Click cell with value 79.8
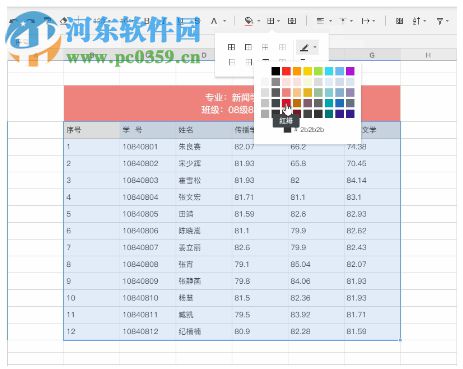The width and height of the screenshot is (463, 369). tap(260, 281)
